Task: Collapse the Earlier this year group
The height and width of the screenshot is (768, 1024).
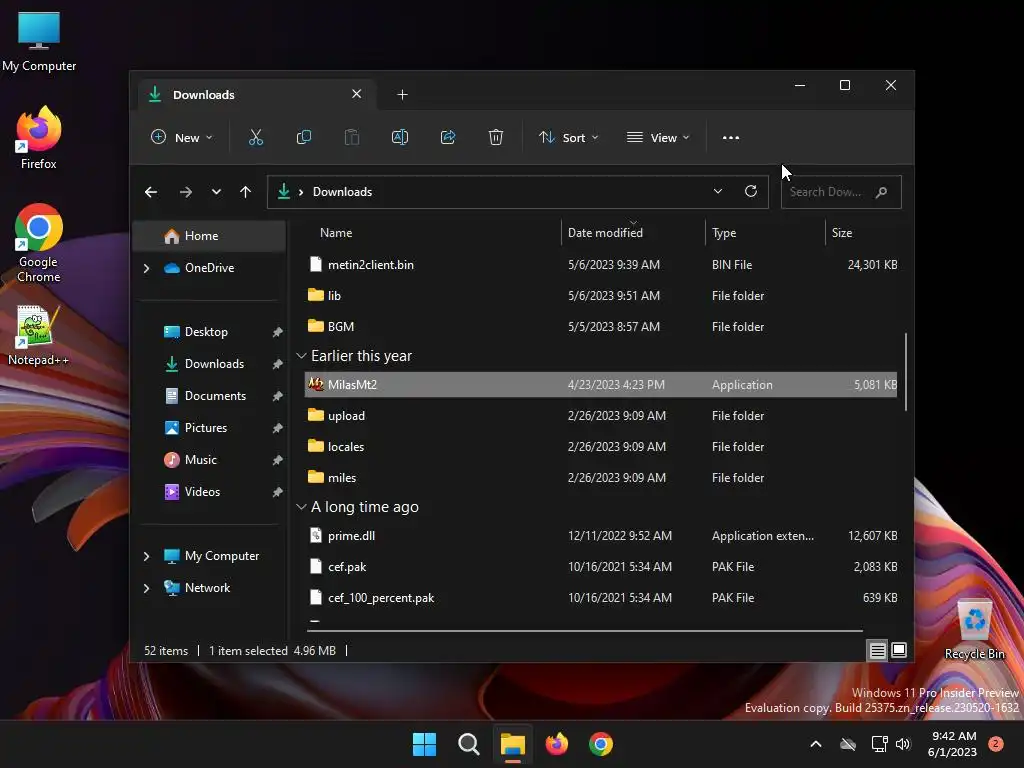Action: click(301, 356)
